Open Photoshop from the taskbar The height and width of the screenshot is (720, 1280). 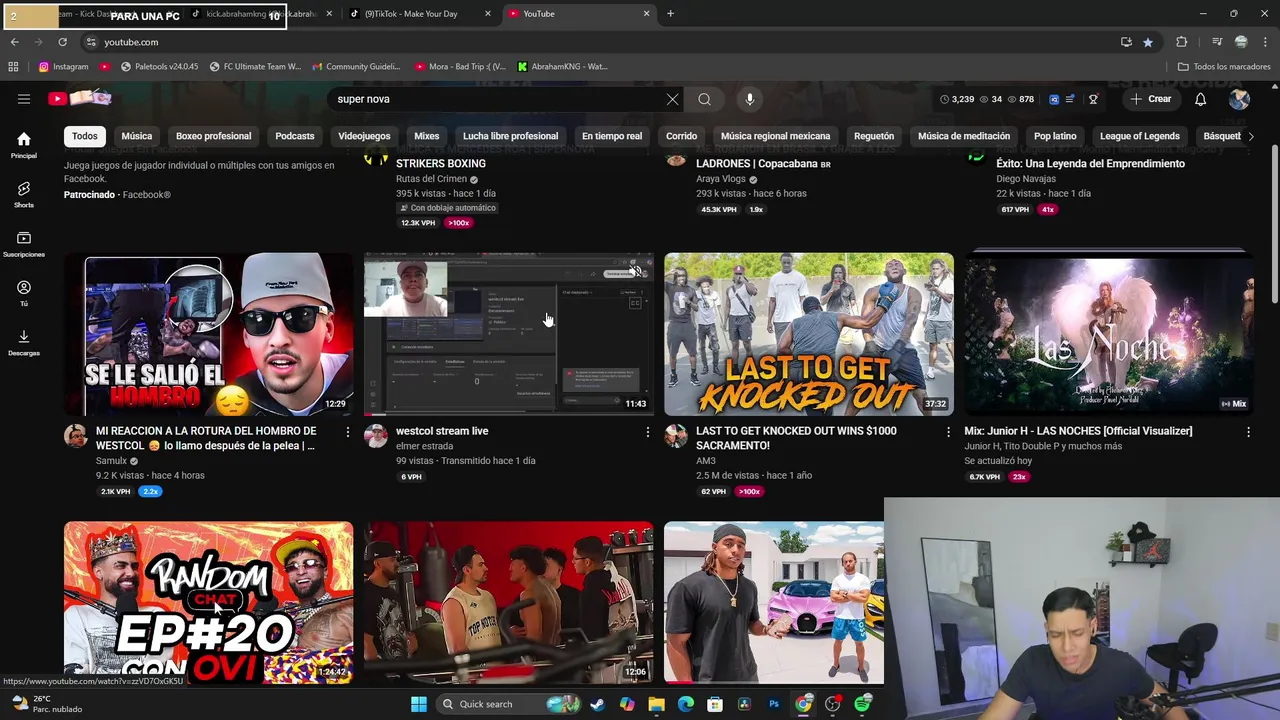774,704
